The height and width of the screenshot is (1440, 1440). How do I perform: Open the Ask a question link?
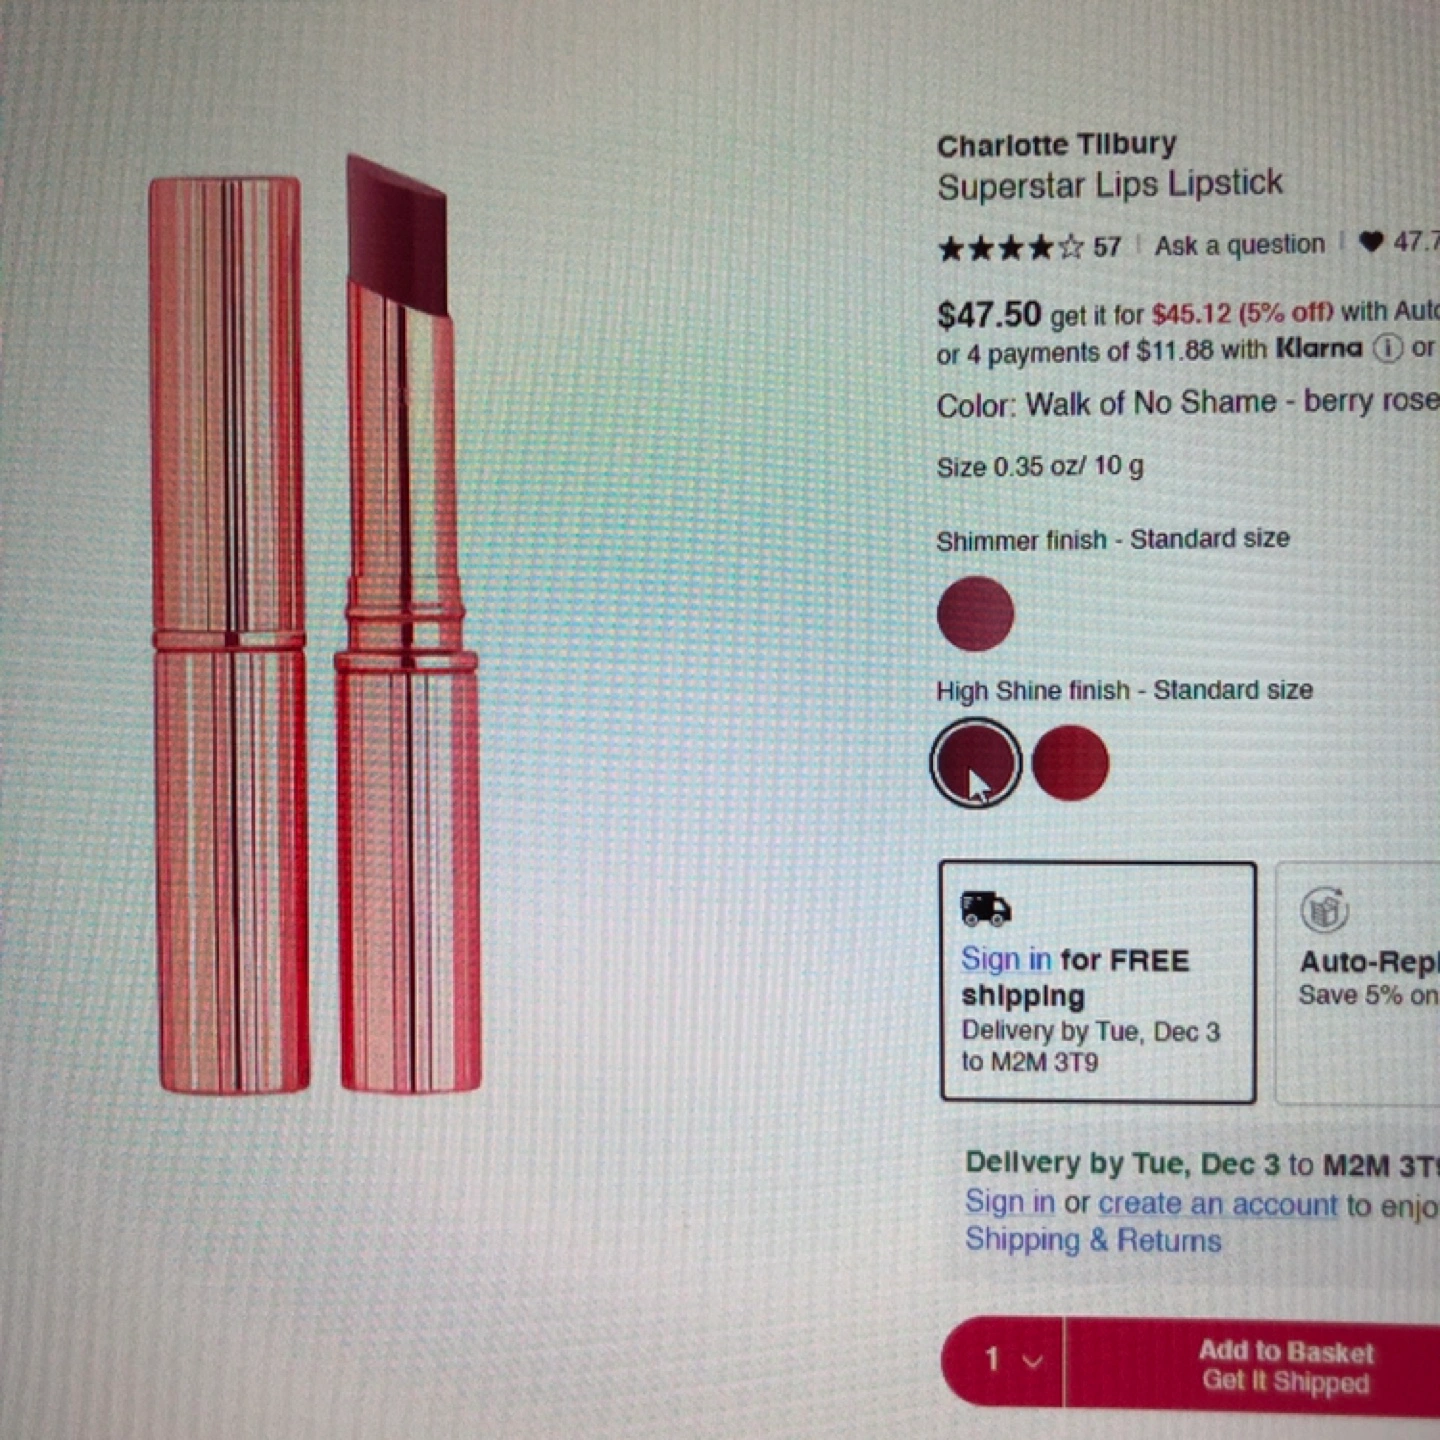1239,245
